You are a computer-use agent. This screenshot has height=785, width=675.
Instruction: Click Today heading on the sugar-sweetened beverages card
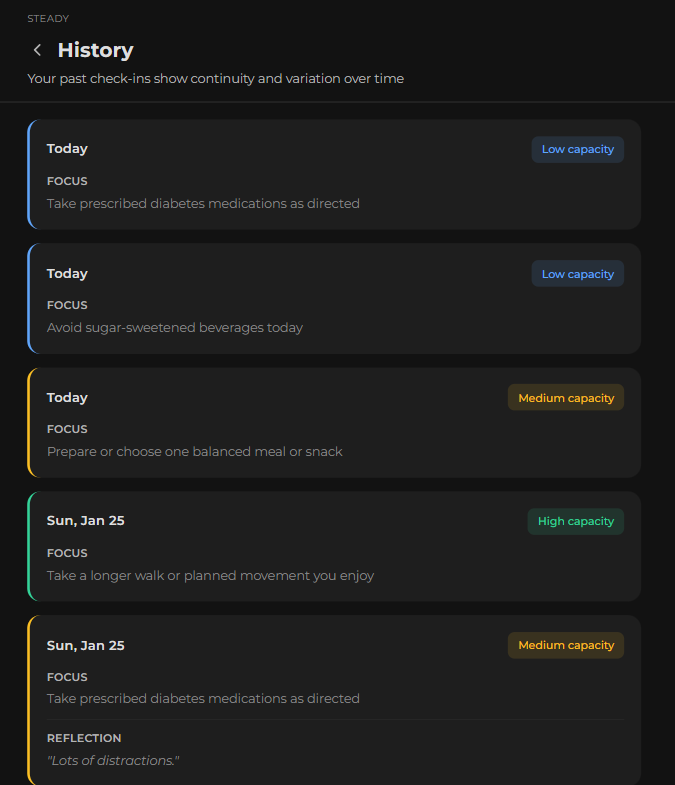[x=67, y=274]
